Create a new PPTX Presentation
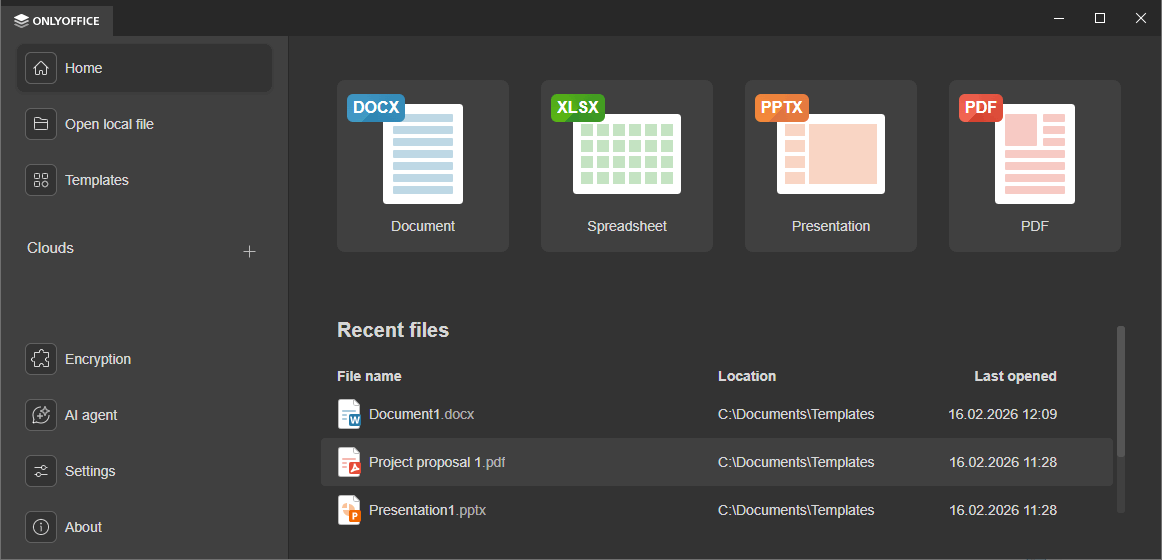Screen dimensions: 1162x560 (831, 165)
